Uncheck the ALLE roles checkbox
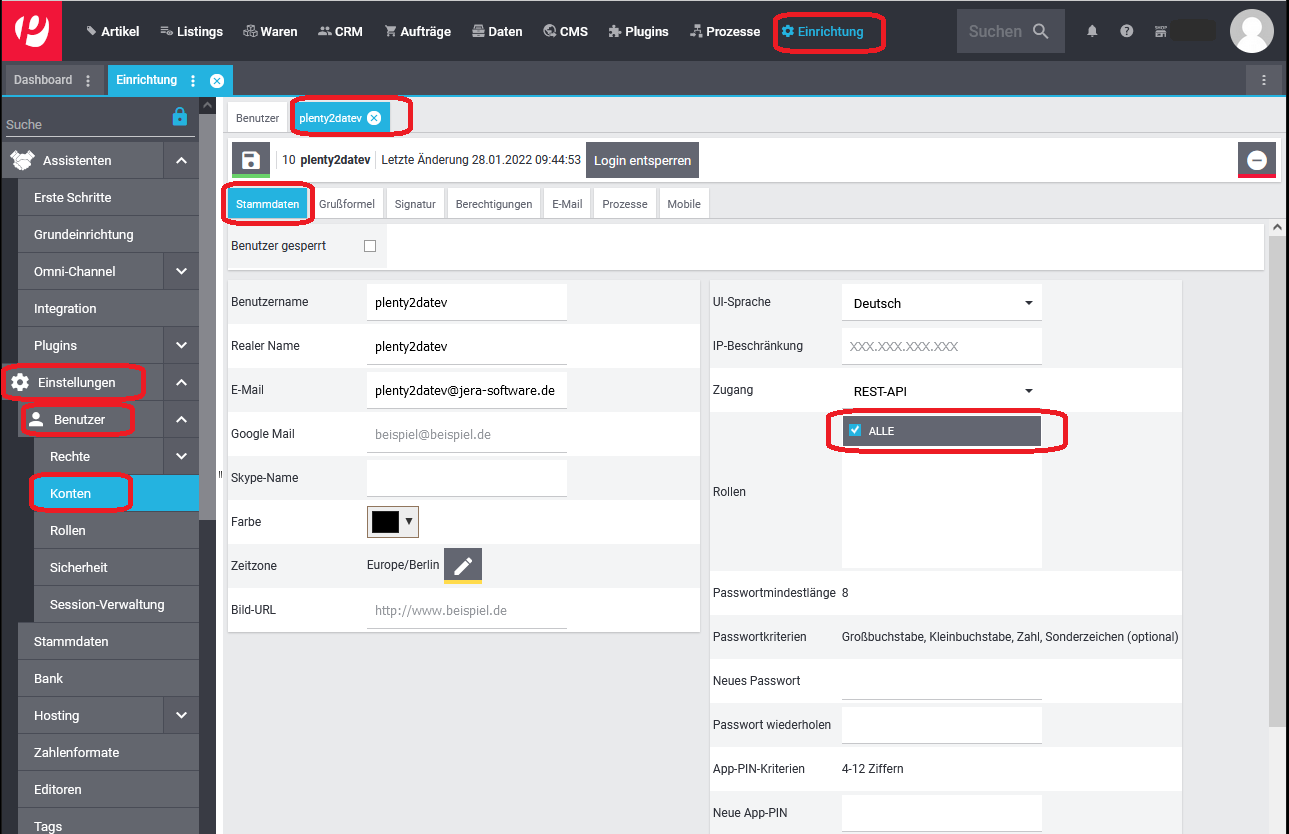Screen dimensions: 1289x834 [855, 430]
